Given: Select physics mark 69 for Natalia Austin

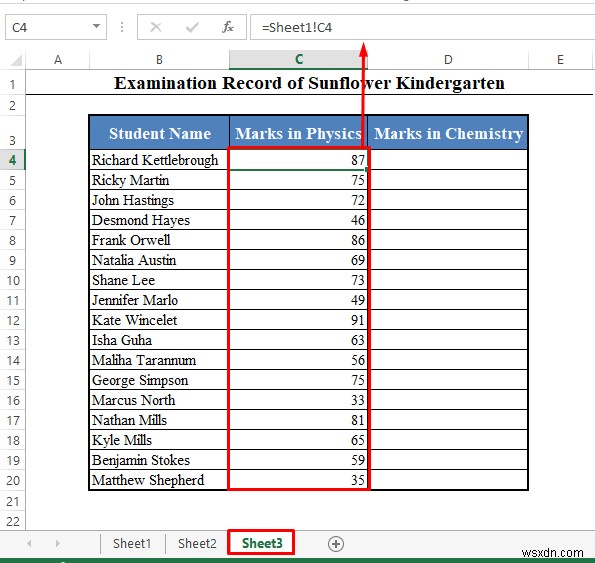Looking at the screenshot, I should pyautogui.click(x=298, y=260).
